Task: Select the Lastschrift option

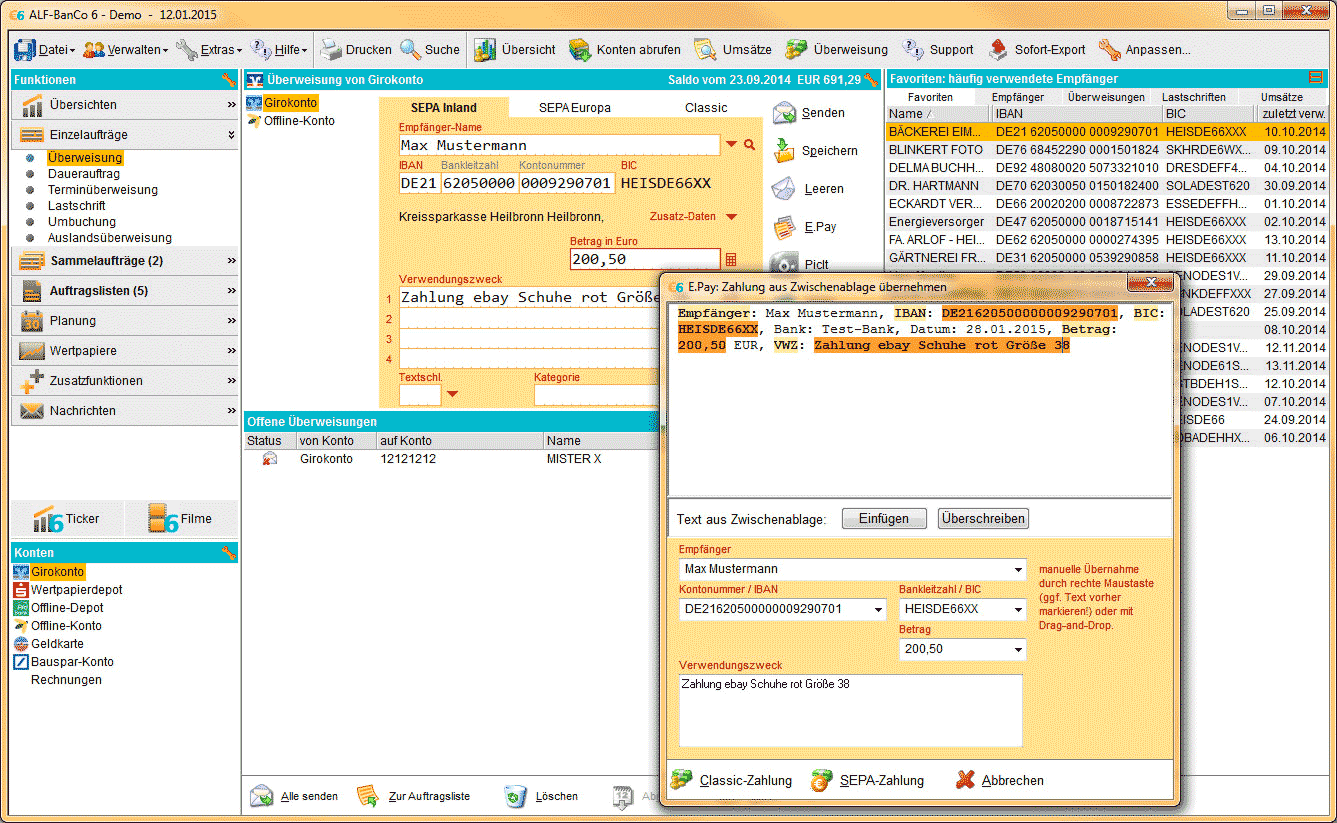Action: coord(79,206)
